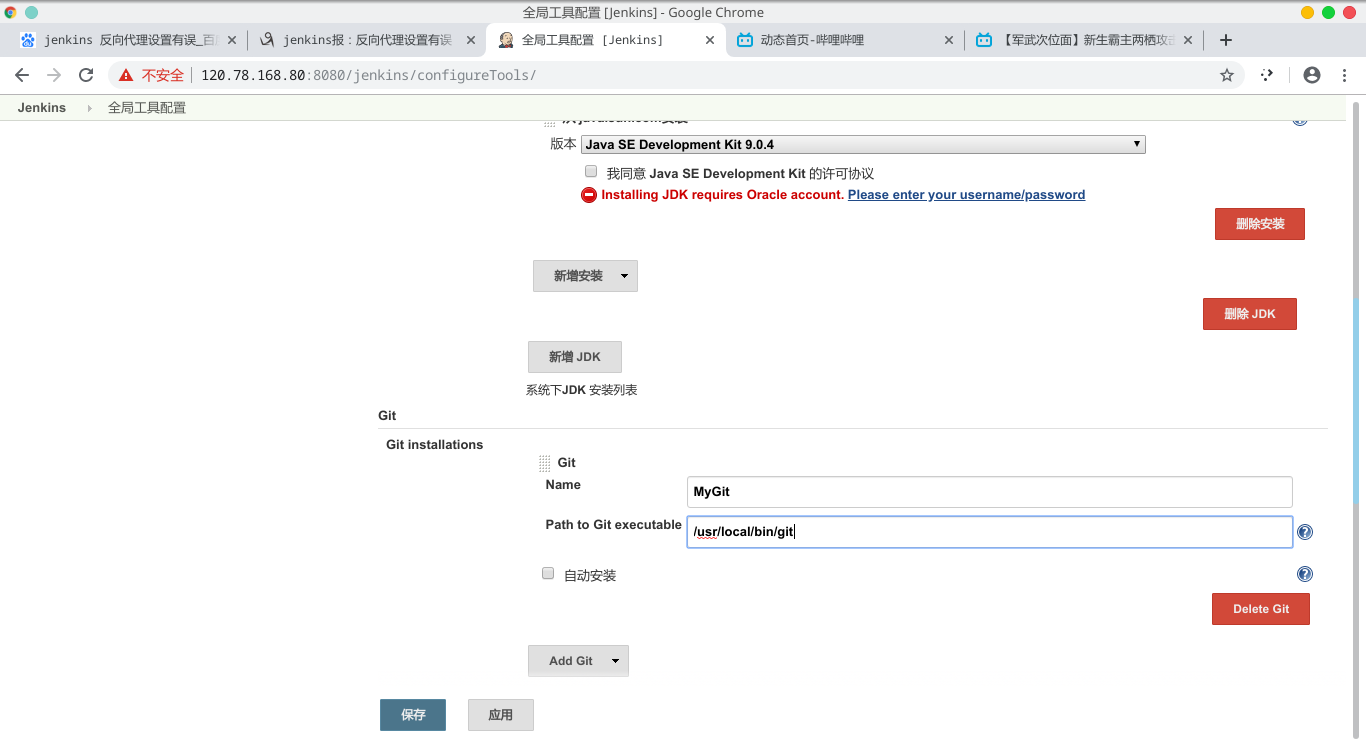This screenshot has height=746, width=1366.
Task: Click the 保存 save button
Action: click(412, 715)
